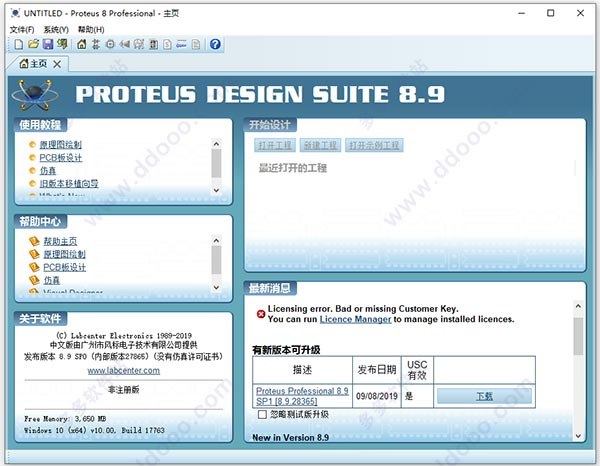Open 原理图绘制 in the help center
The image size is (600, 466).
click(64, 254)
